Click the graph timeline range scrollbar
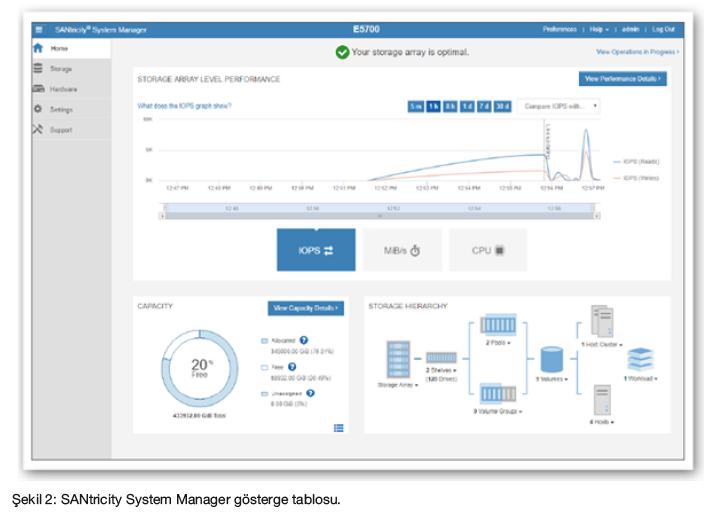This screenshot has width=715, height=514. (378, 210)
